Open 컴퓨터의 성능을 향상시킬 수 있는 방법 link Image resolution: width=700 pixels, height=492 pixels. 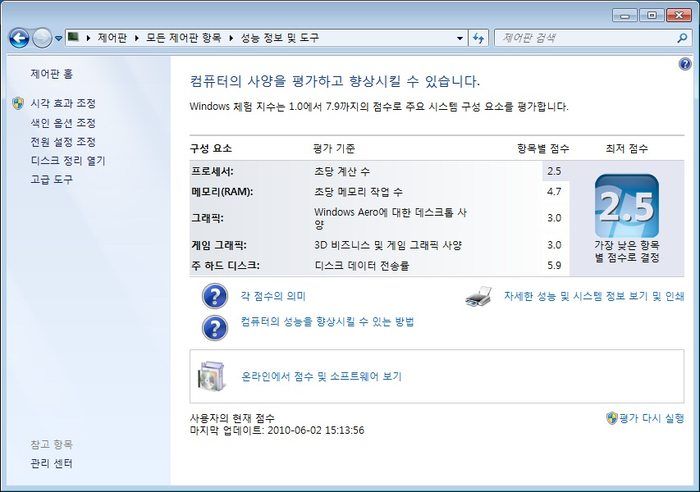[x=327, y=322]
